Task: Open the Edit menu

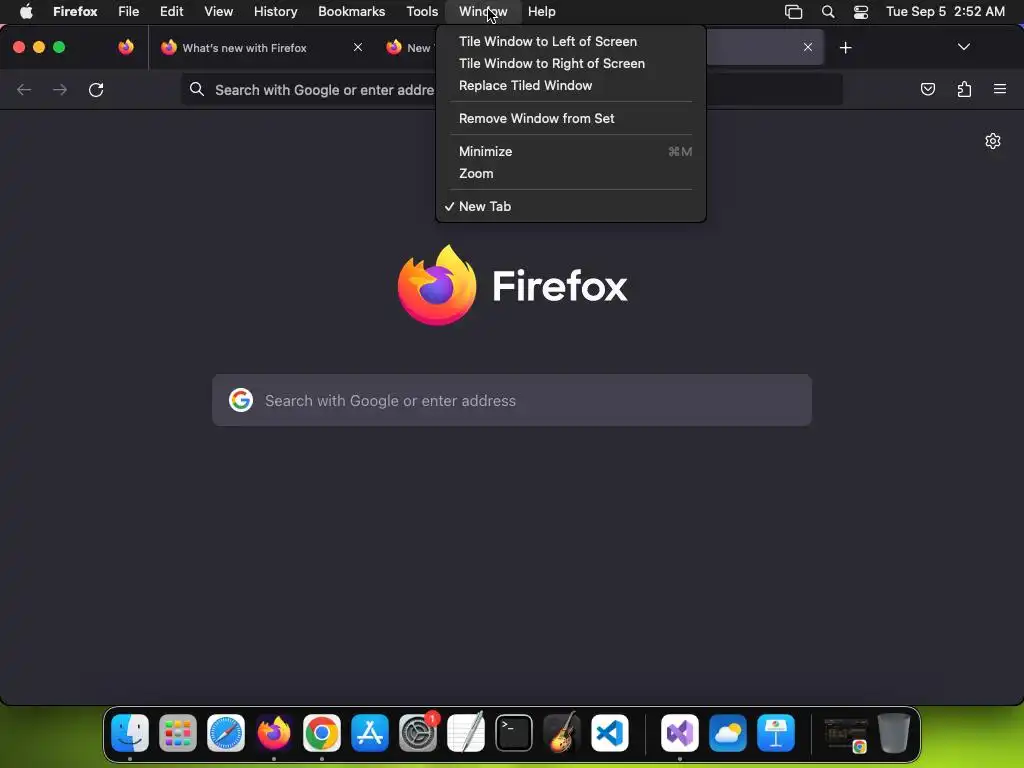Action: tap(171, 11)
